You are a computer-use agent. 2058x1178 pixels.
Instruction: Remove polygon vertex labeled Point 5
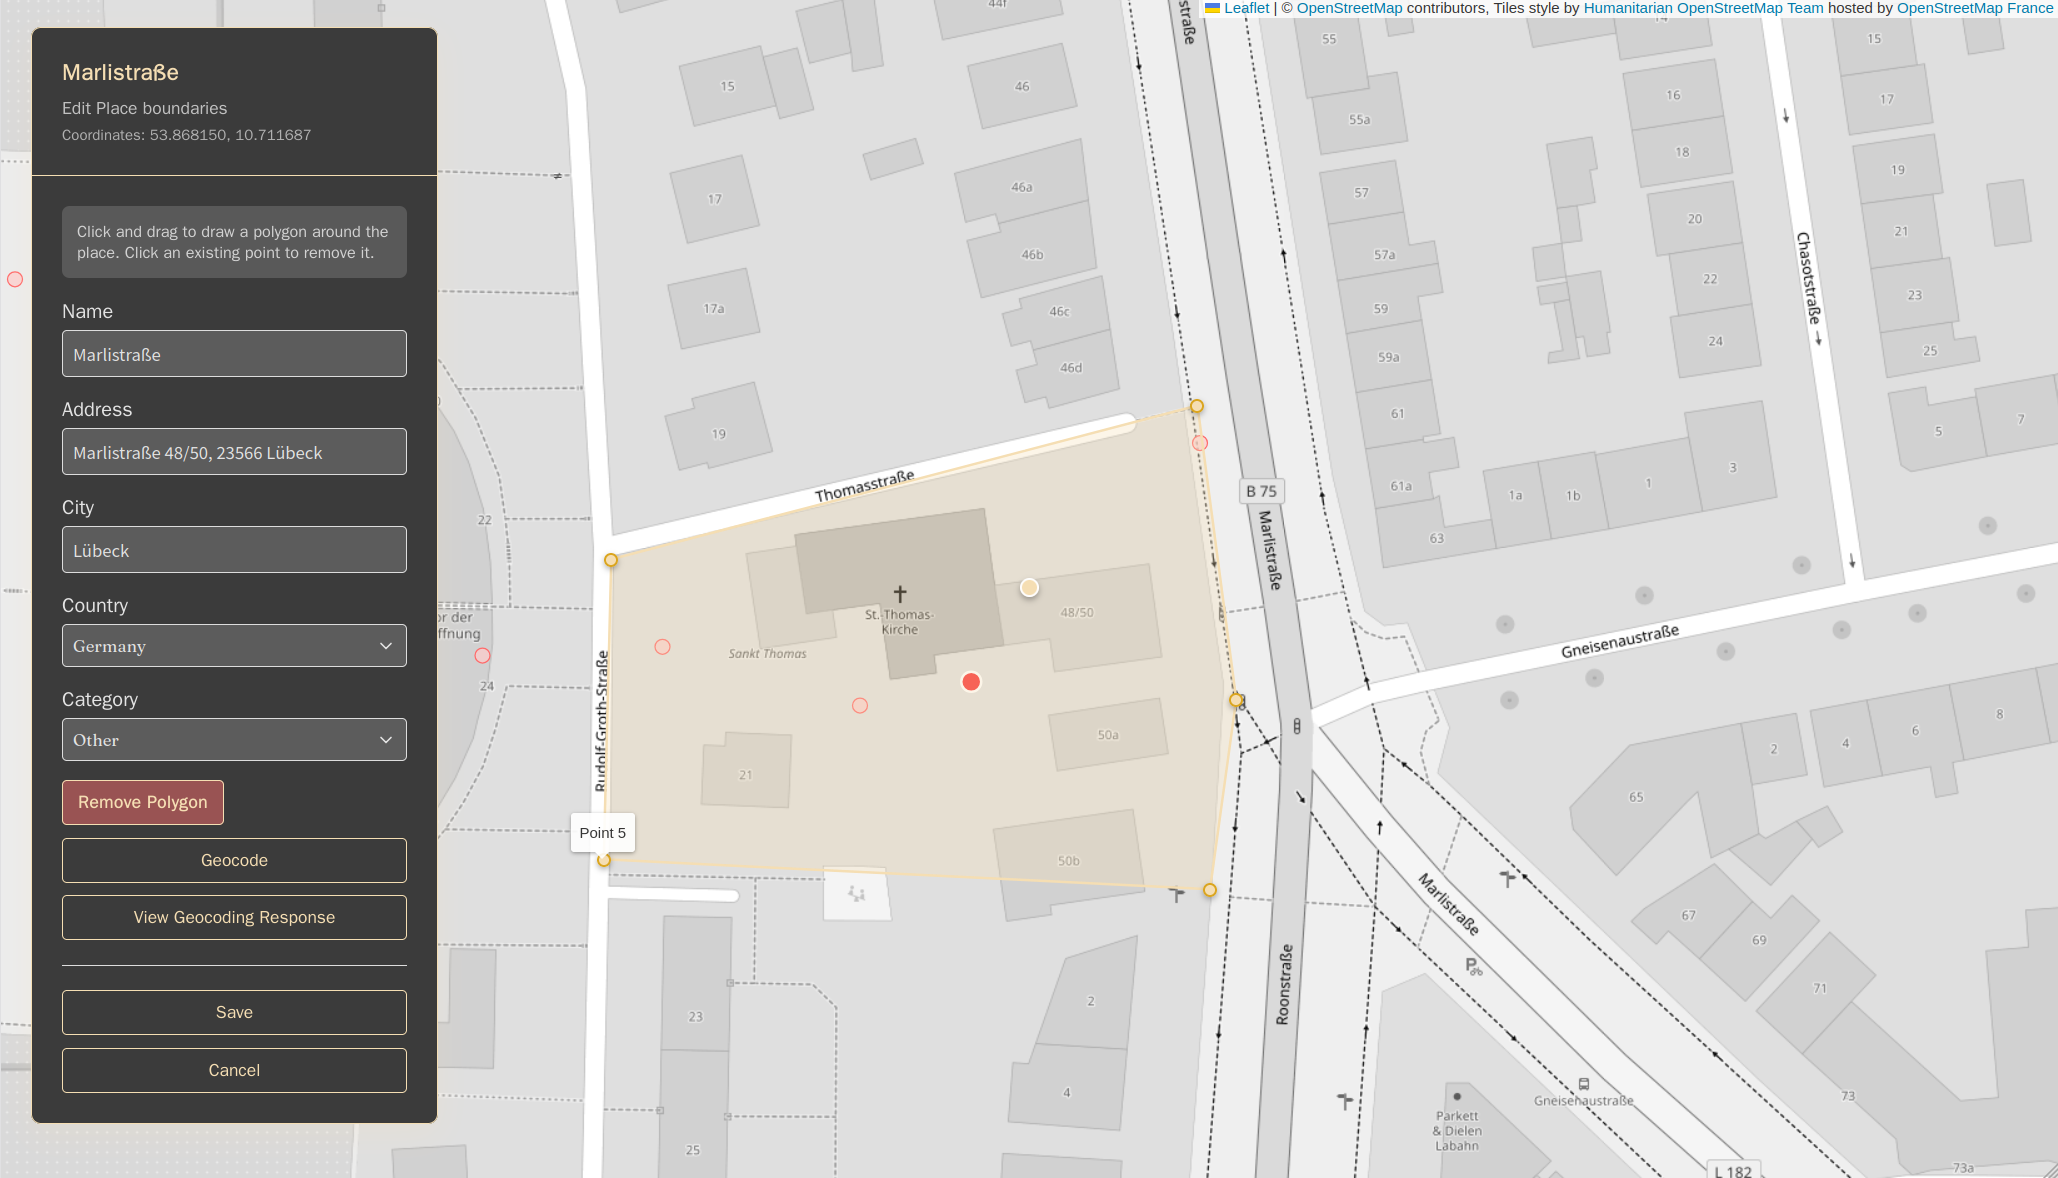click(604, 860)
